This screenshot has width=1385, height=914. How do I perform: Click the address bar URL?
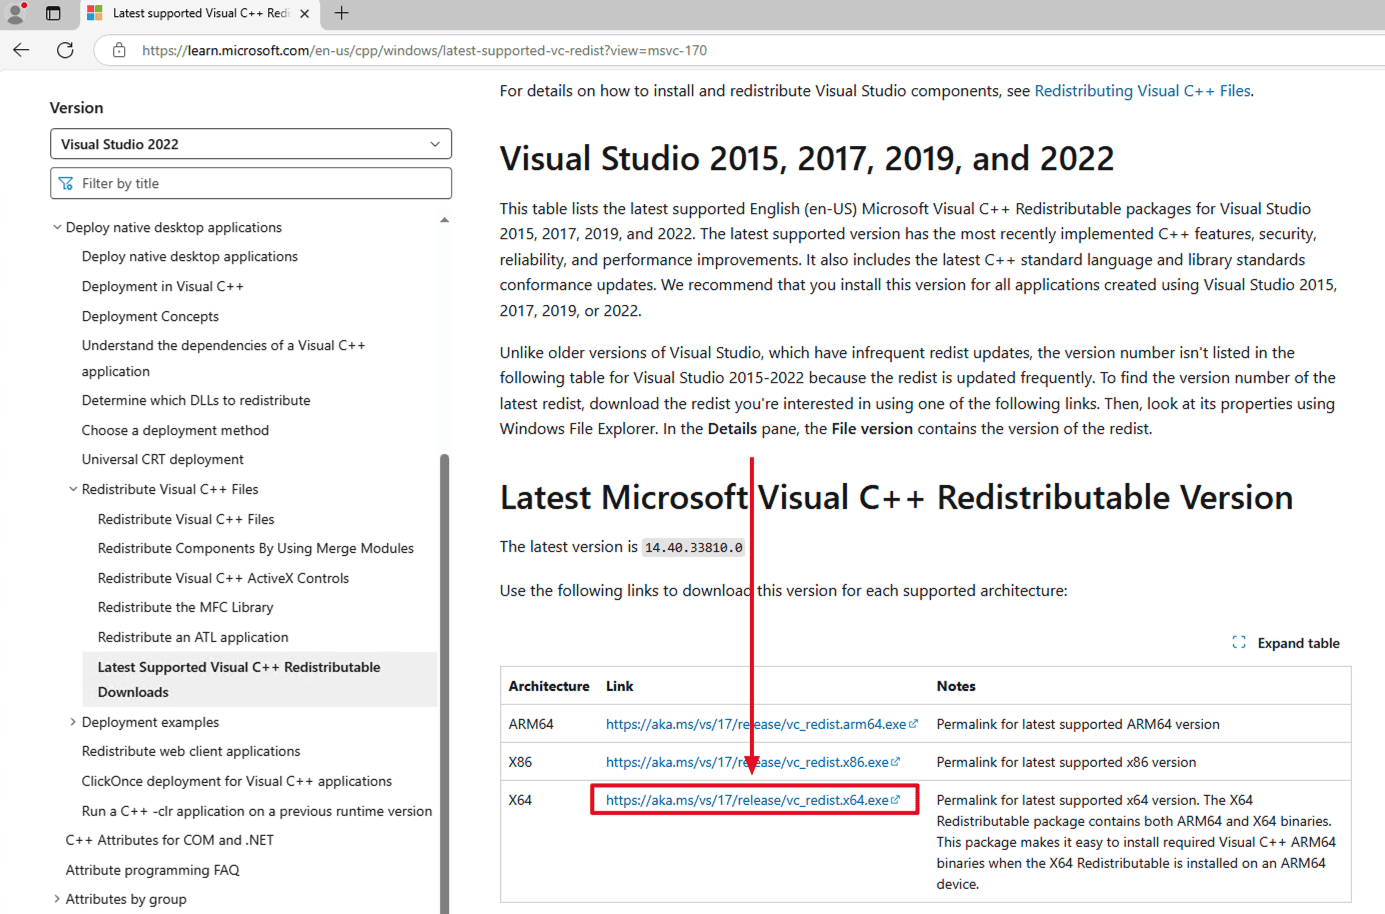424,50
